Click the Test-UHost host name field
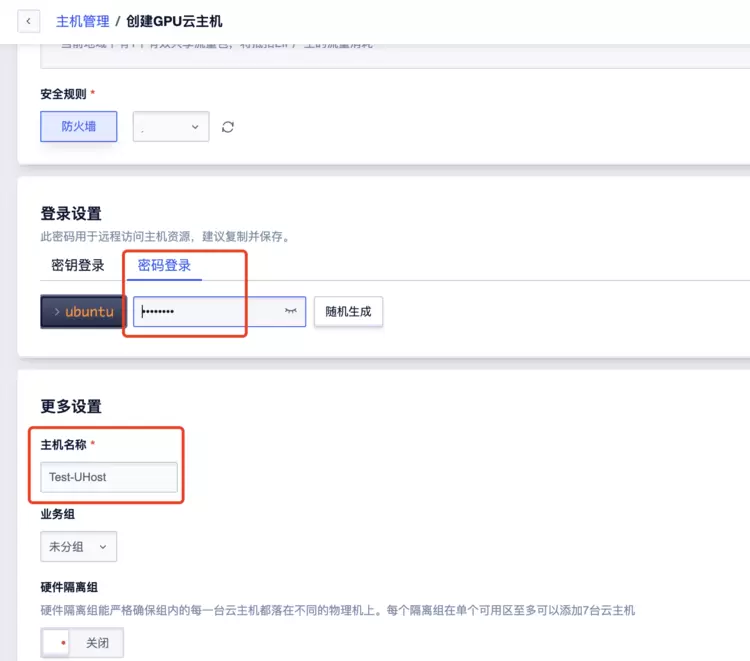Viewport: 750px width, 661px height. (x=109, y=477)
